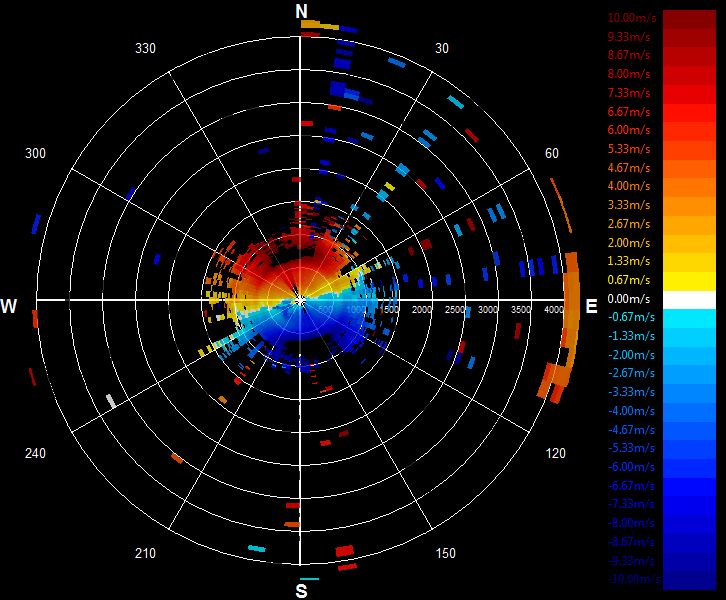
Task: Click the 330 degree azimuth label
Action: point(145,49)
